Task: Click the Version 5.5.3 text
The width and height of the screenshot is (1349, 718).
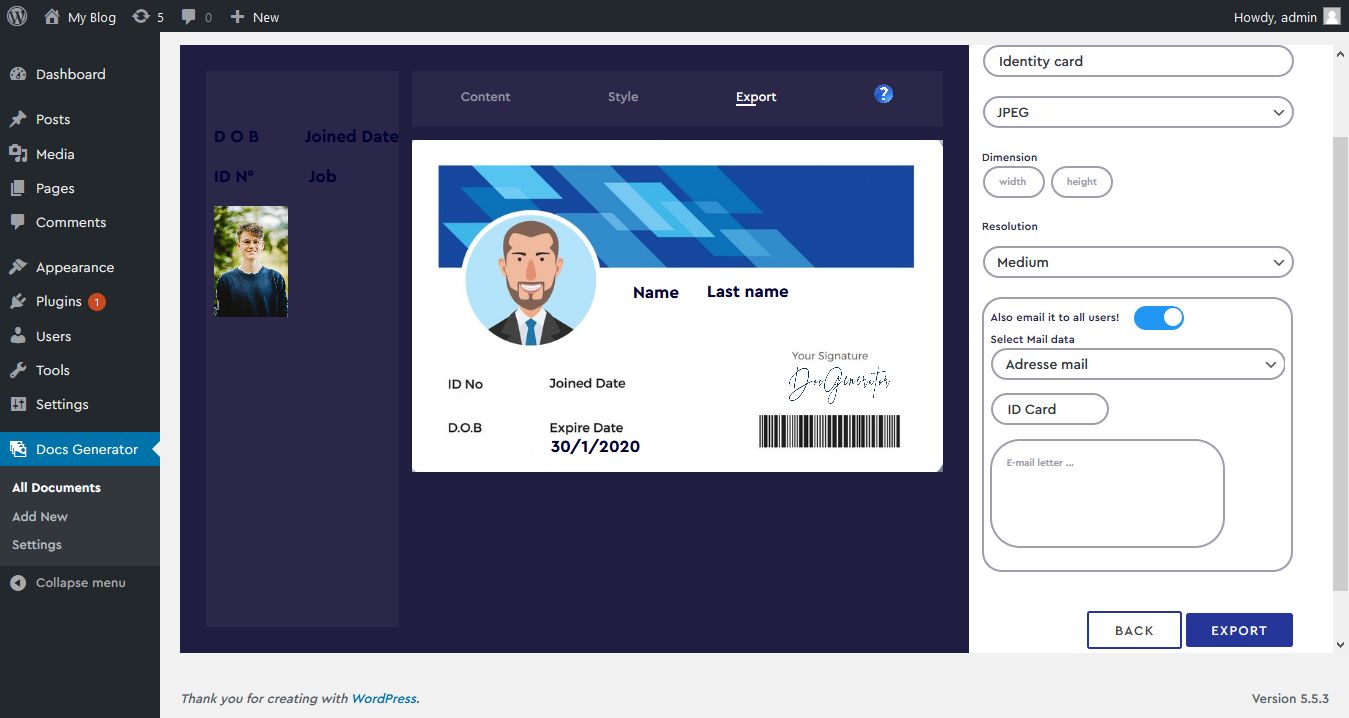Action: tap(1290, 699)
